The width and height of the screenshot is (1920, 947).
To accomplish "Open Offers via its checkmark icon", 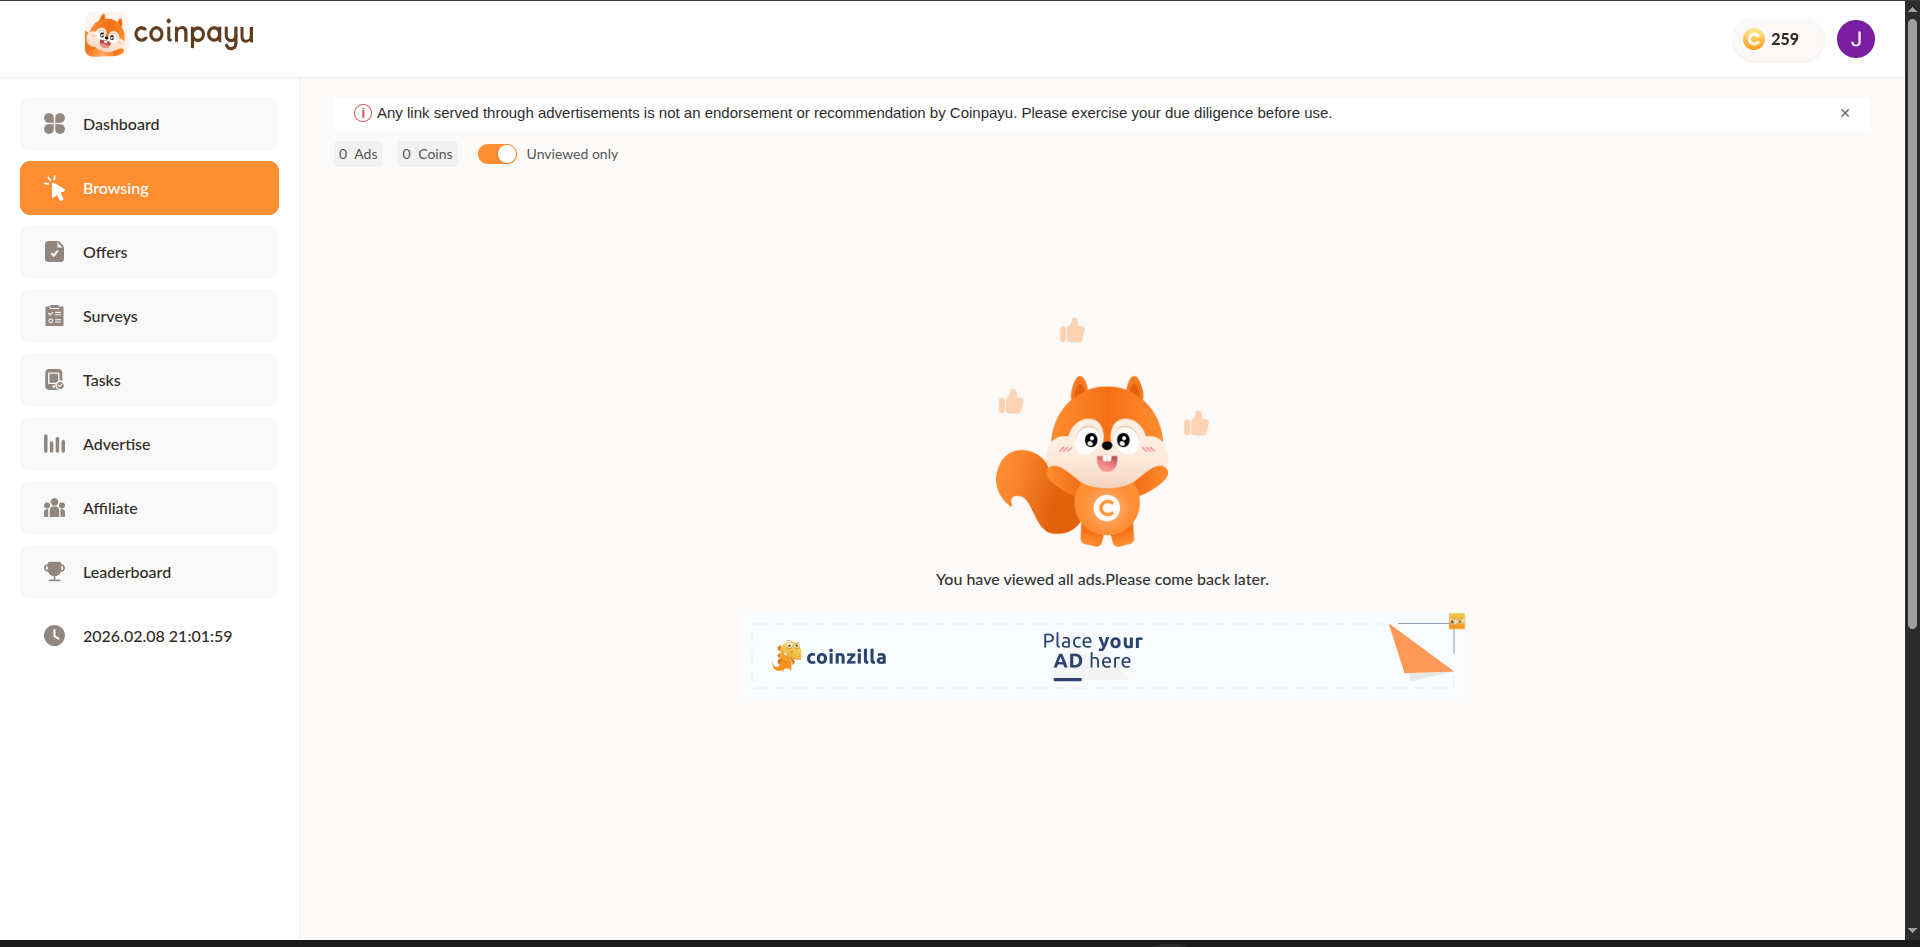I will [54, 252].
